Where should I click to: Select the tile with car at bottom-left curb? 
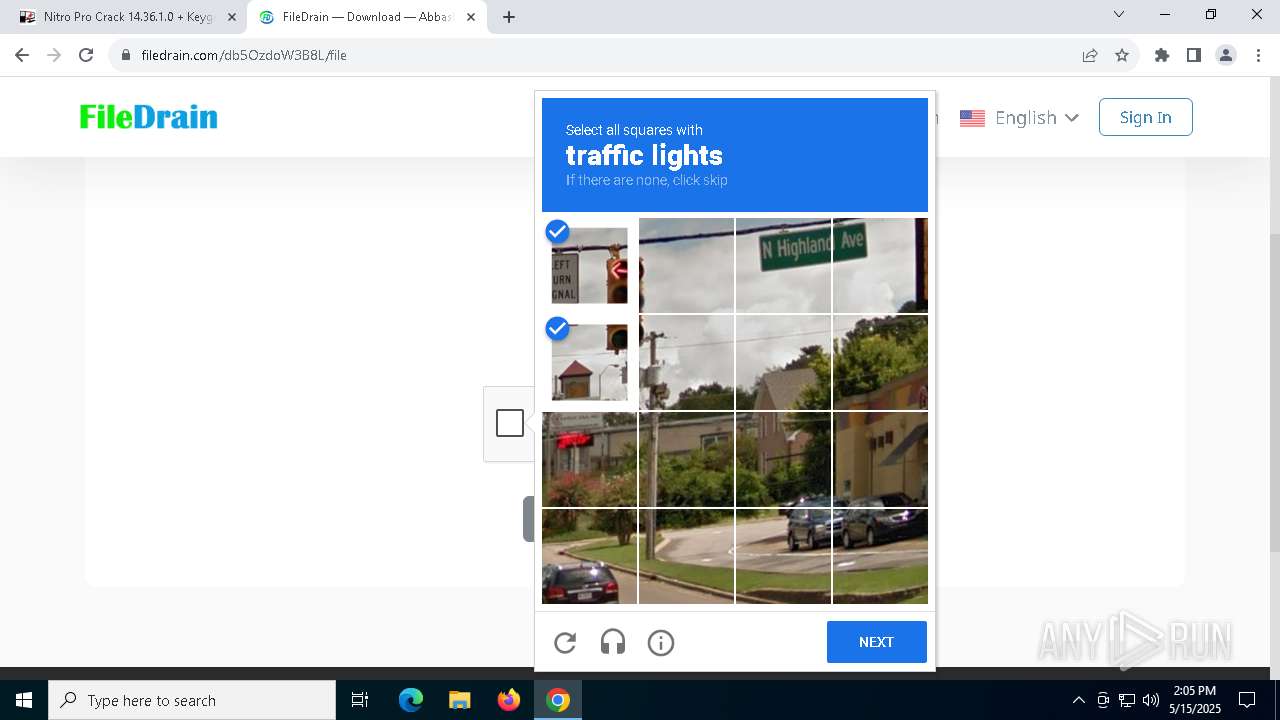pyautogui.click(x=589, y=556)
